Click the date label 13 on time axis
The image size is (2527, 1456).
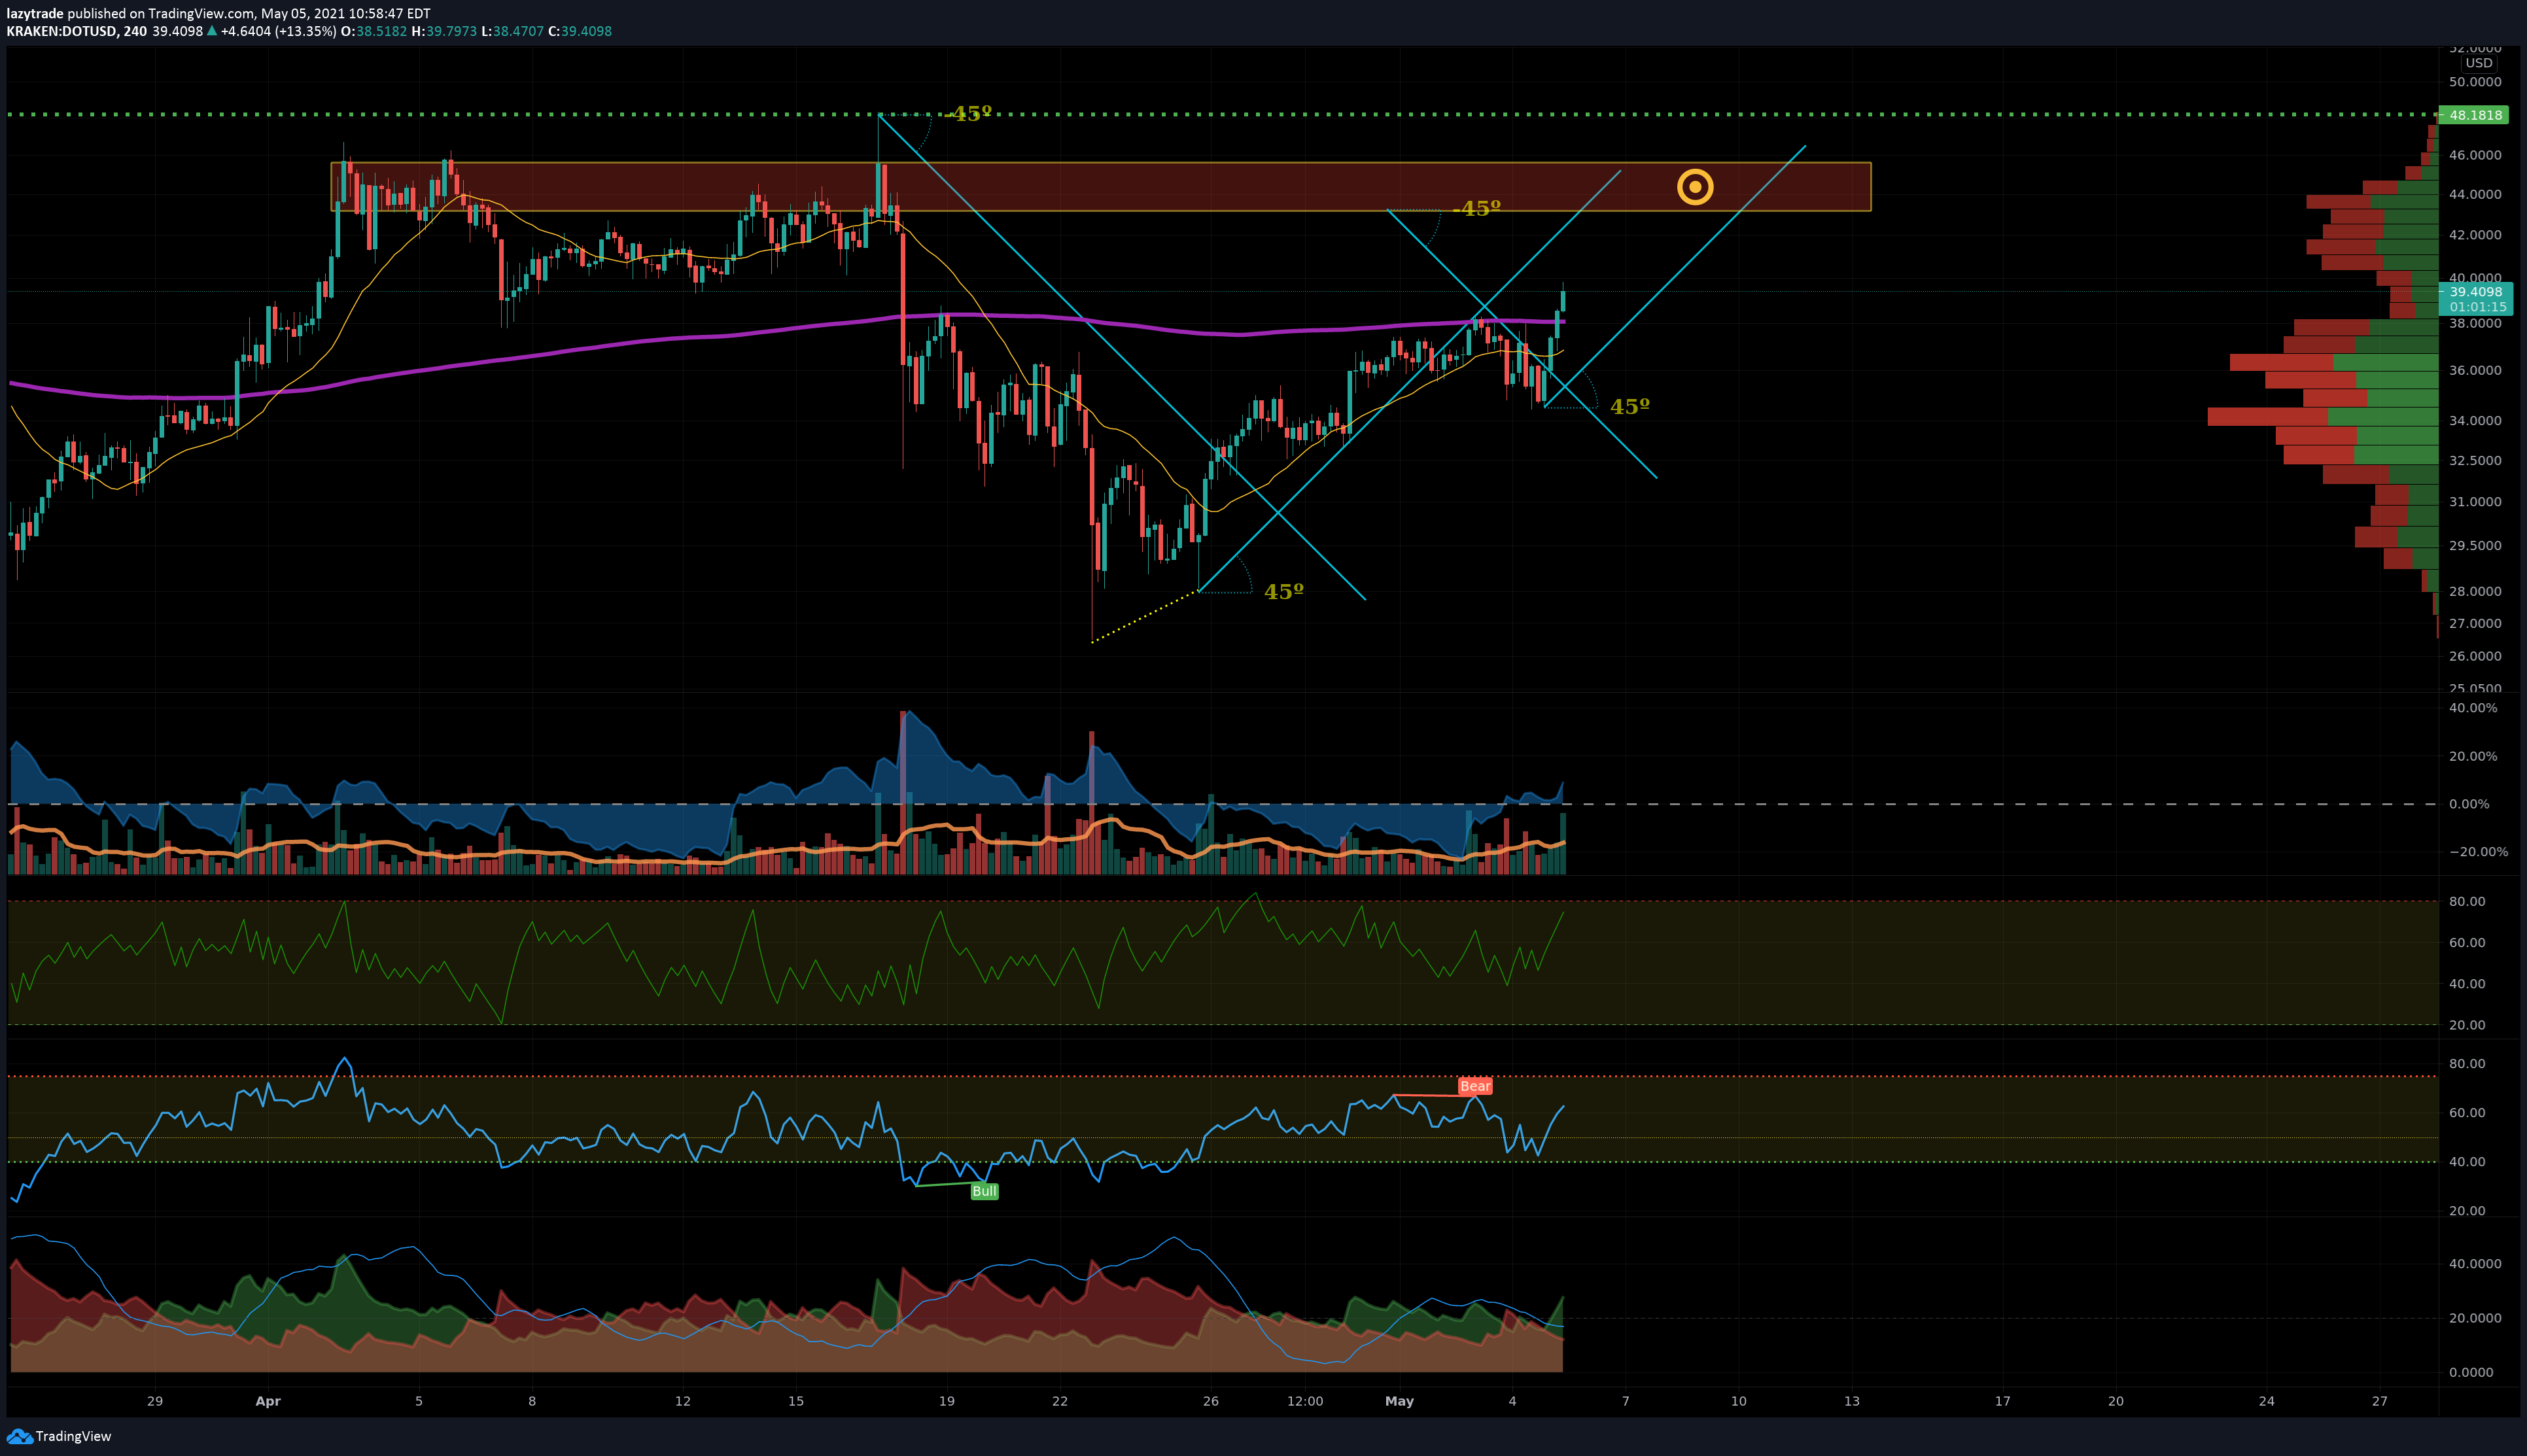pos(1852,1401)
